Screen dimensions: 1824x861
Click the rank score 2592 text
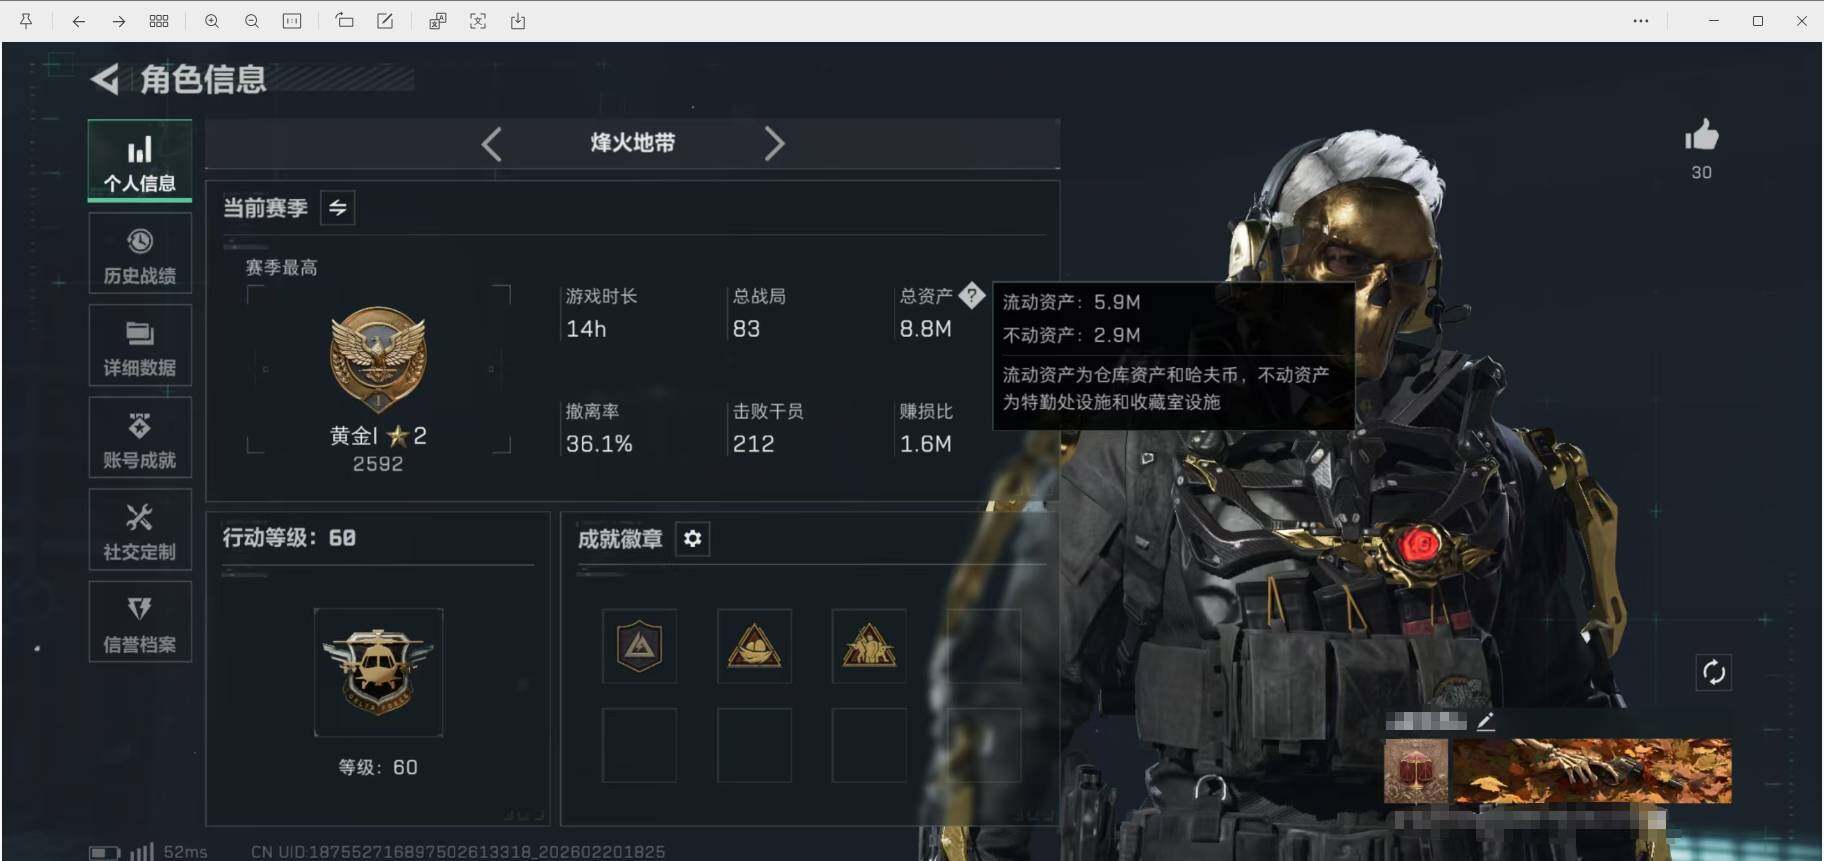378,464
